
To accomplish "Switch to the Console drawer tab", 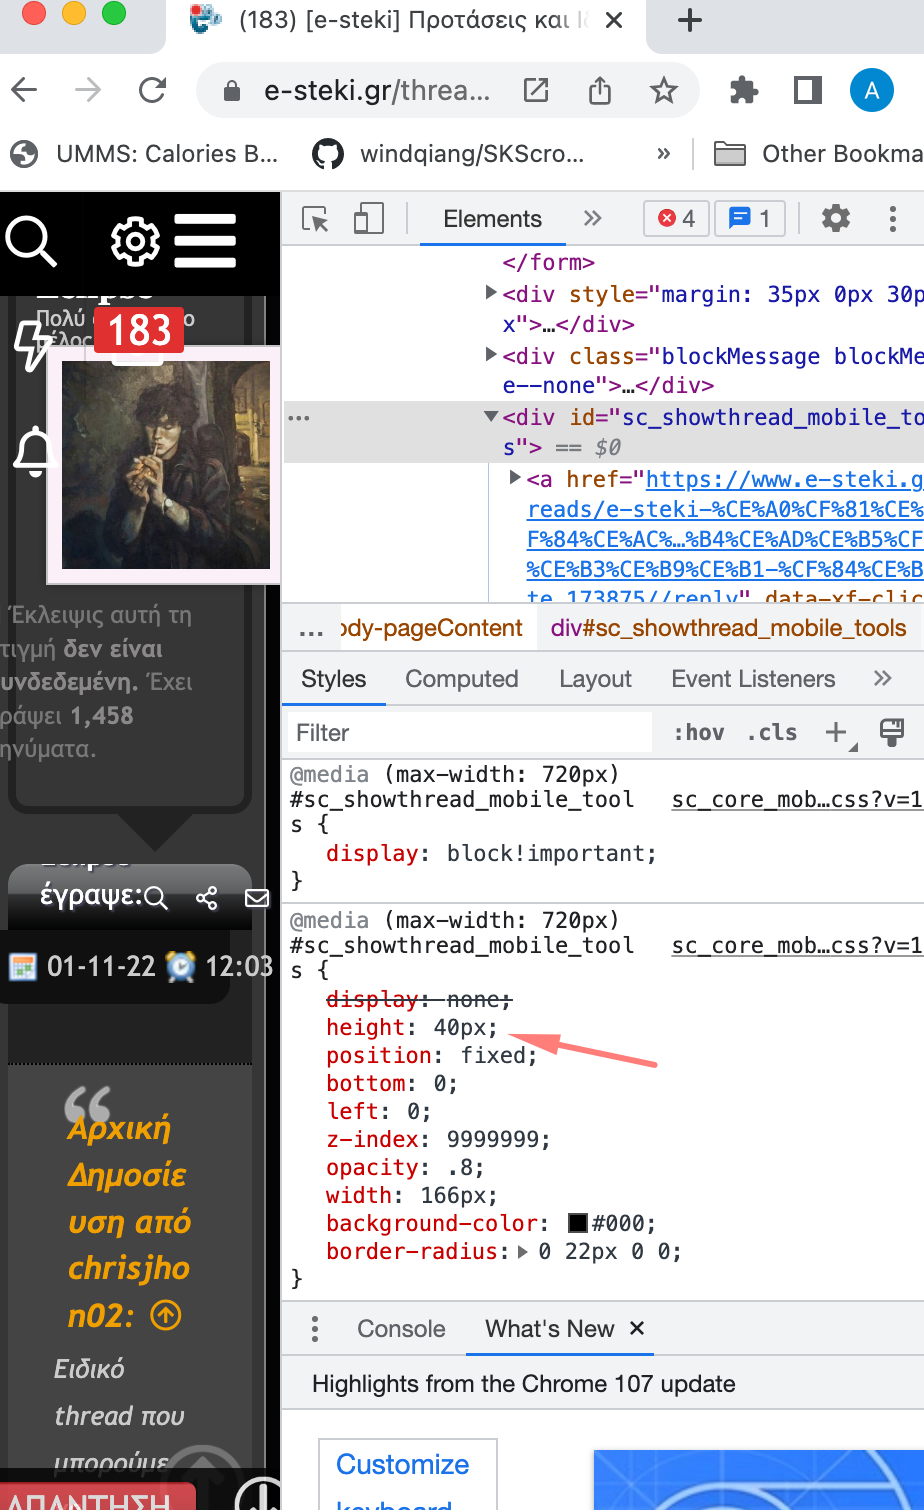I will coord(401,1329).
